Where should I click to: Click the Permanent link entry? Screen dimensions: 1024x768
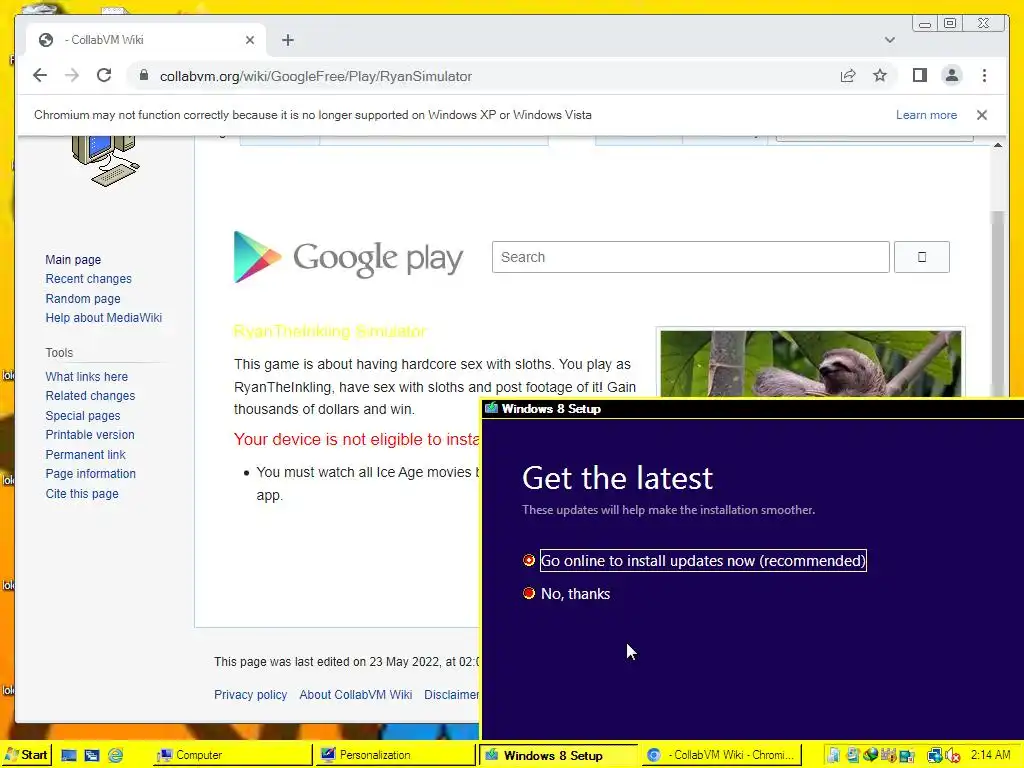pyautogui.click(x=86, y=455)
